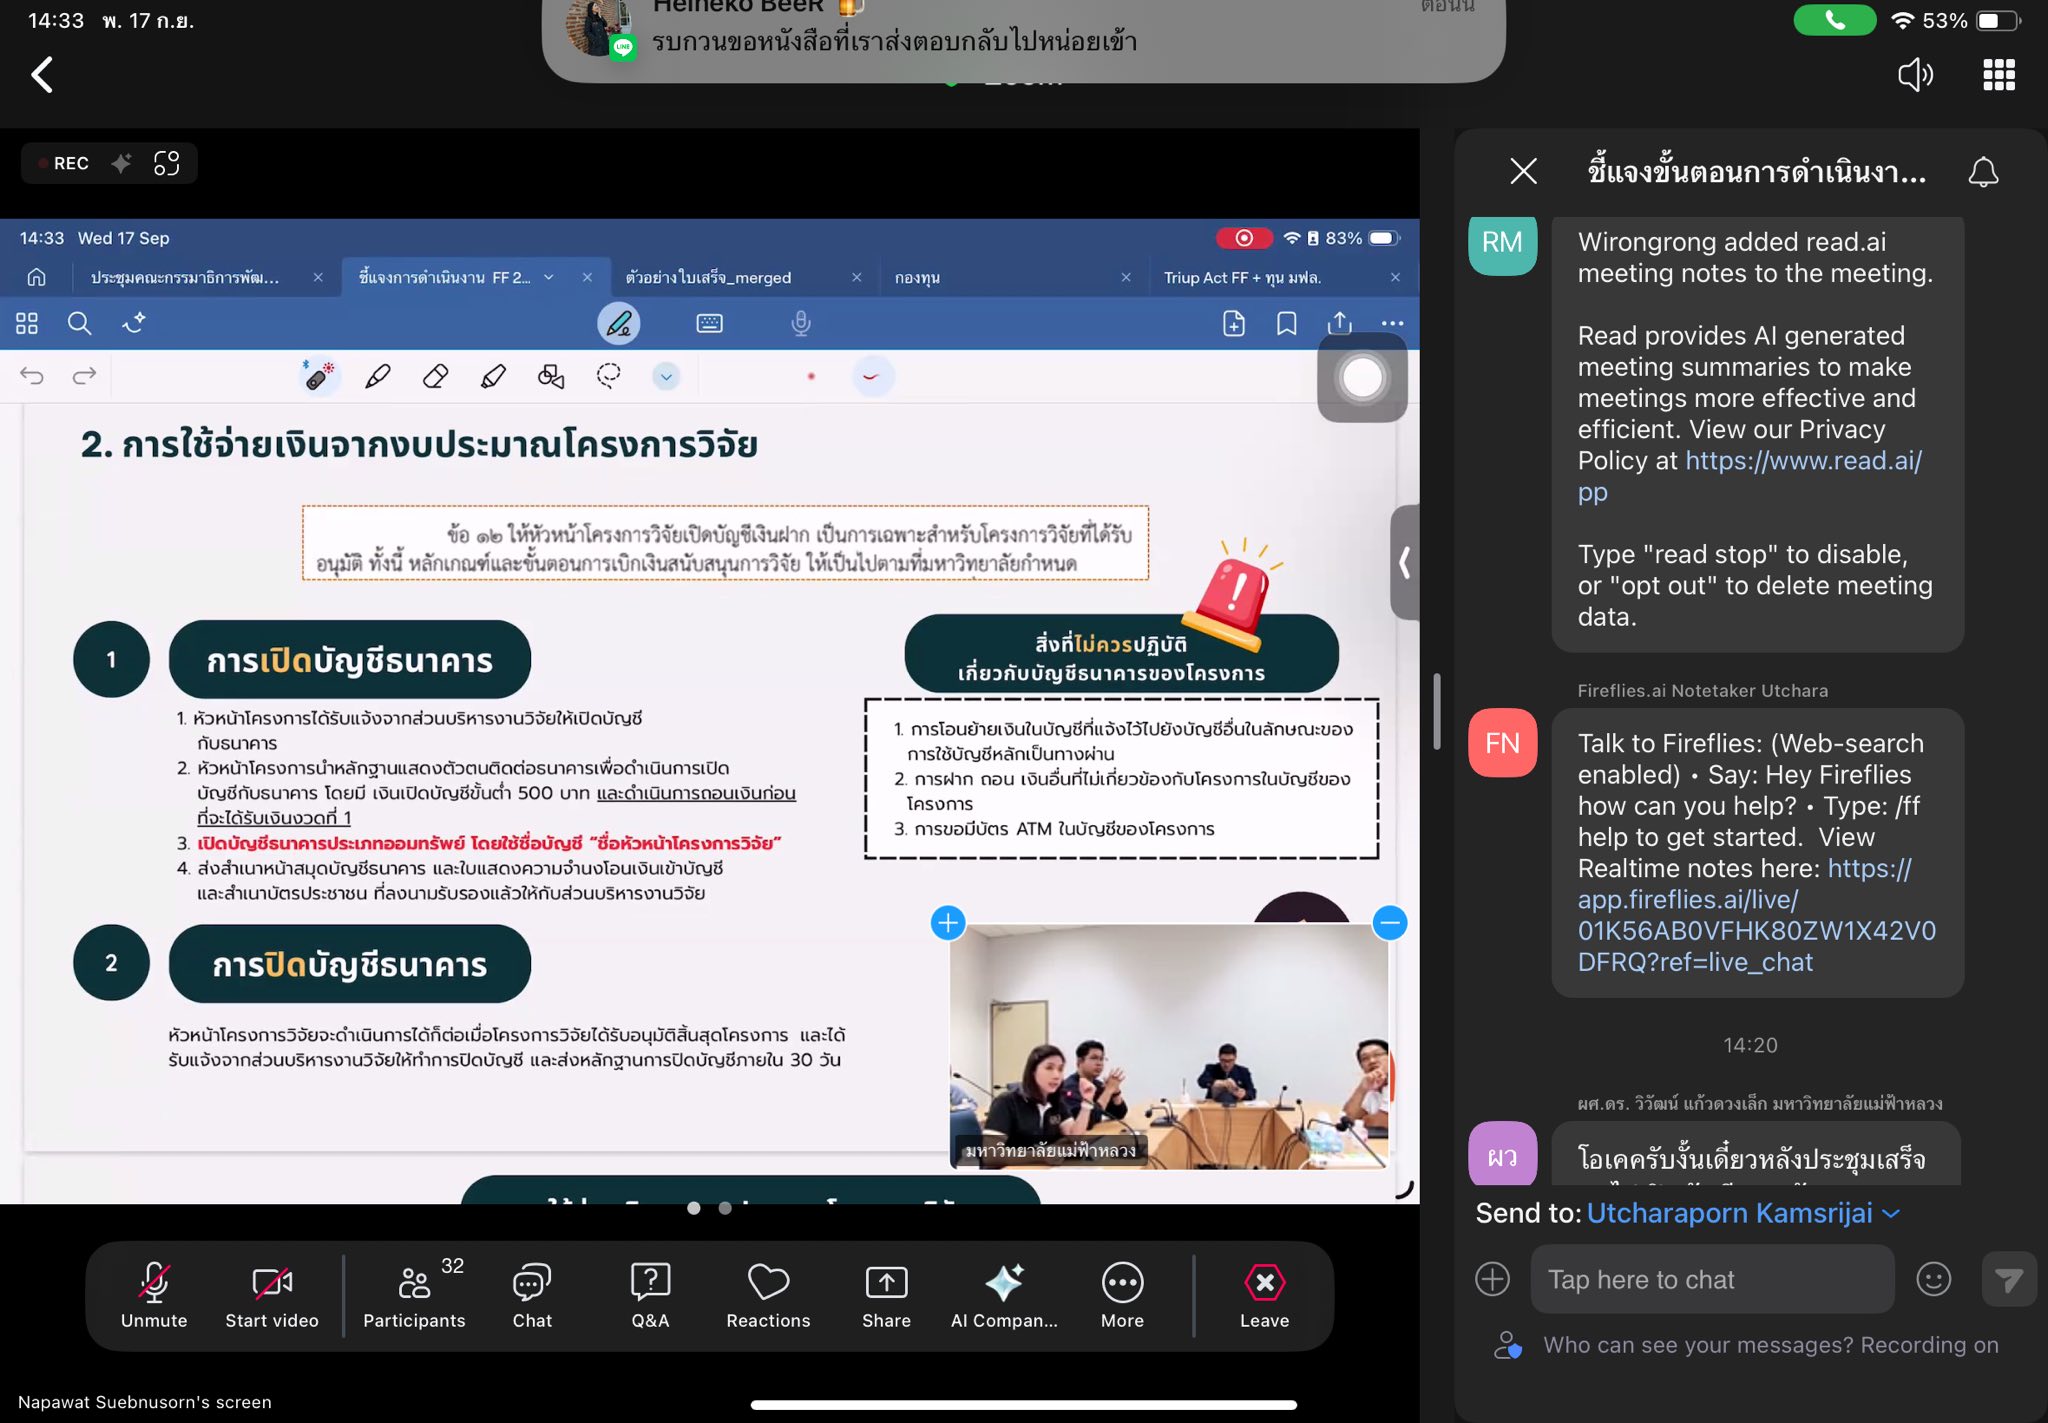Tap the incoming LINE notification banner
The width and height of the screenshot is (2048, 1423).
(1022, 40)
